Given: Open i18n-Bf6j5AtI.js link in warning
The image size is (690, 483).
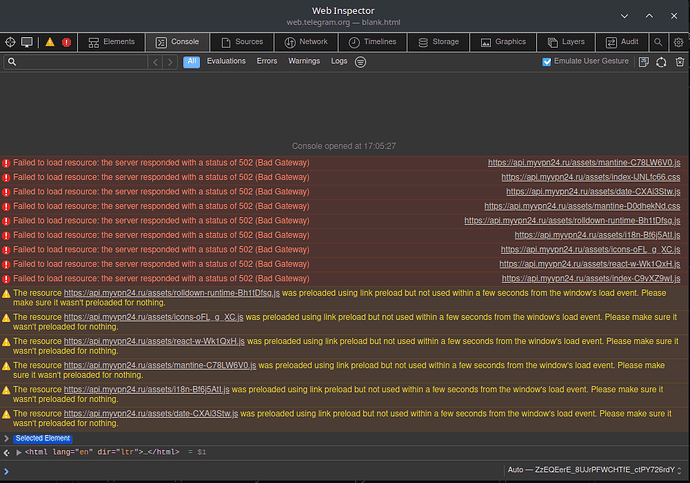Looking at the screenshot, I should 147,390.
